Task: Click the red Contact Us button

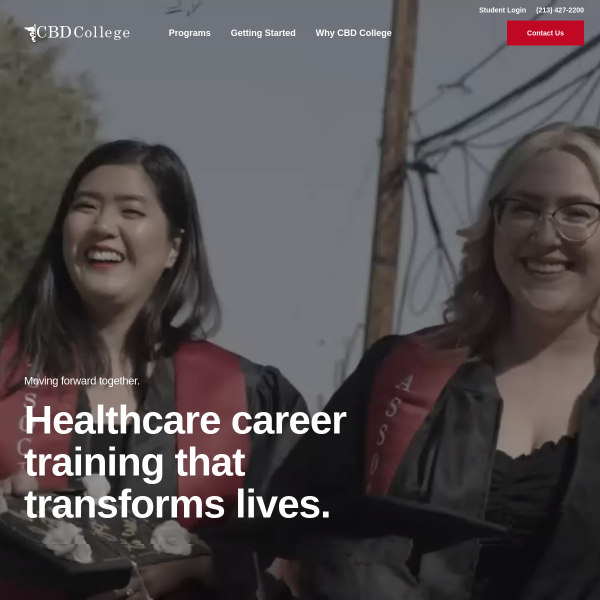Action: (x=545, y=33)
